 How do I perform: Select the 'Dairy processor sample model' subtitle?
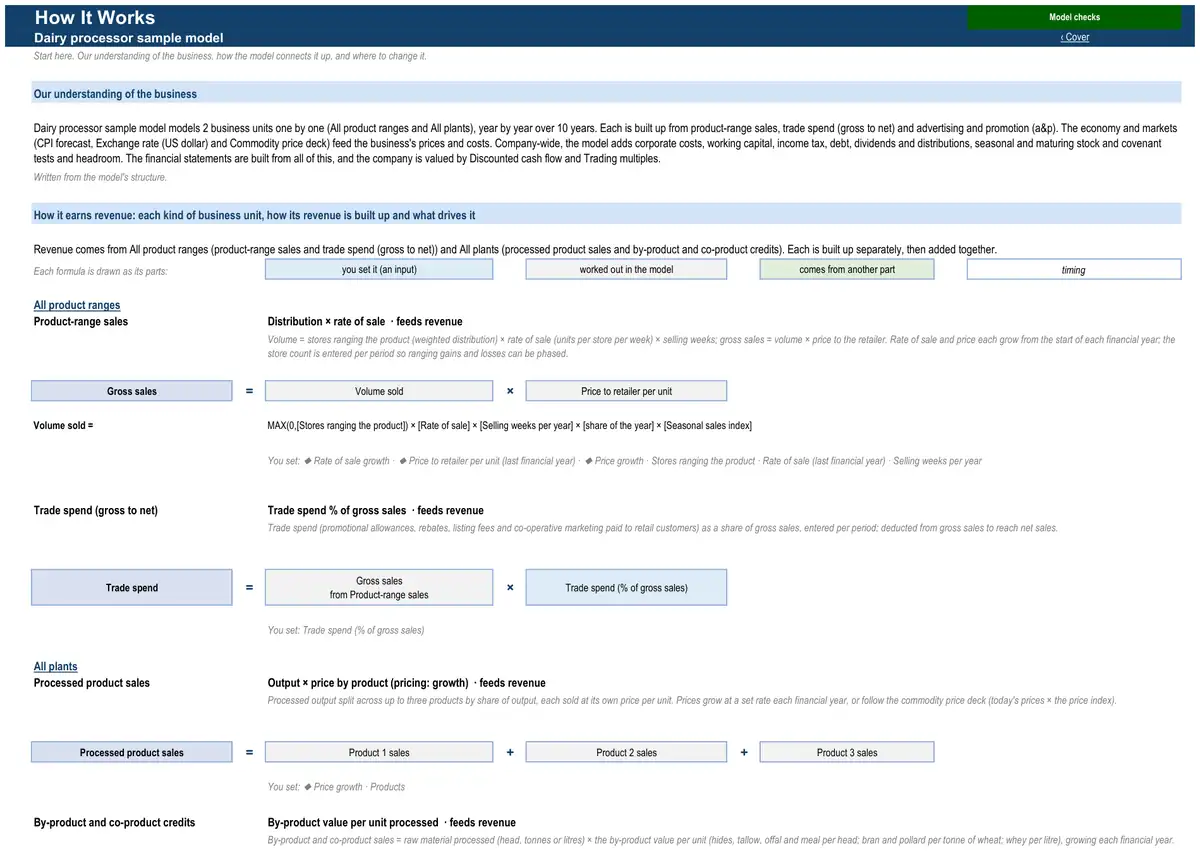[129, 38]
